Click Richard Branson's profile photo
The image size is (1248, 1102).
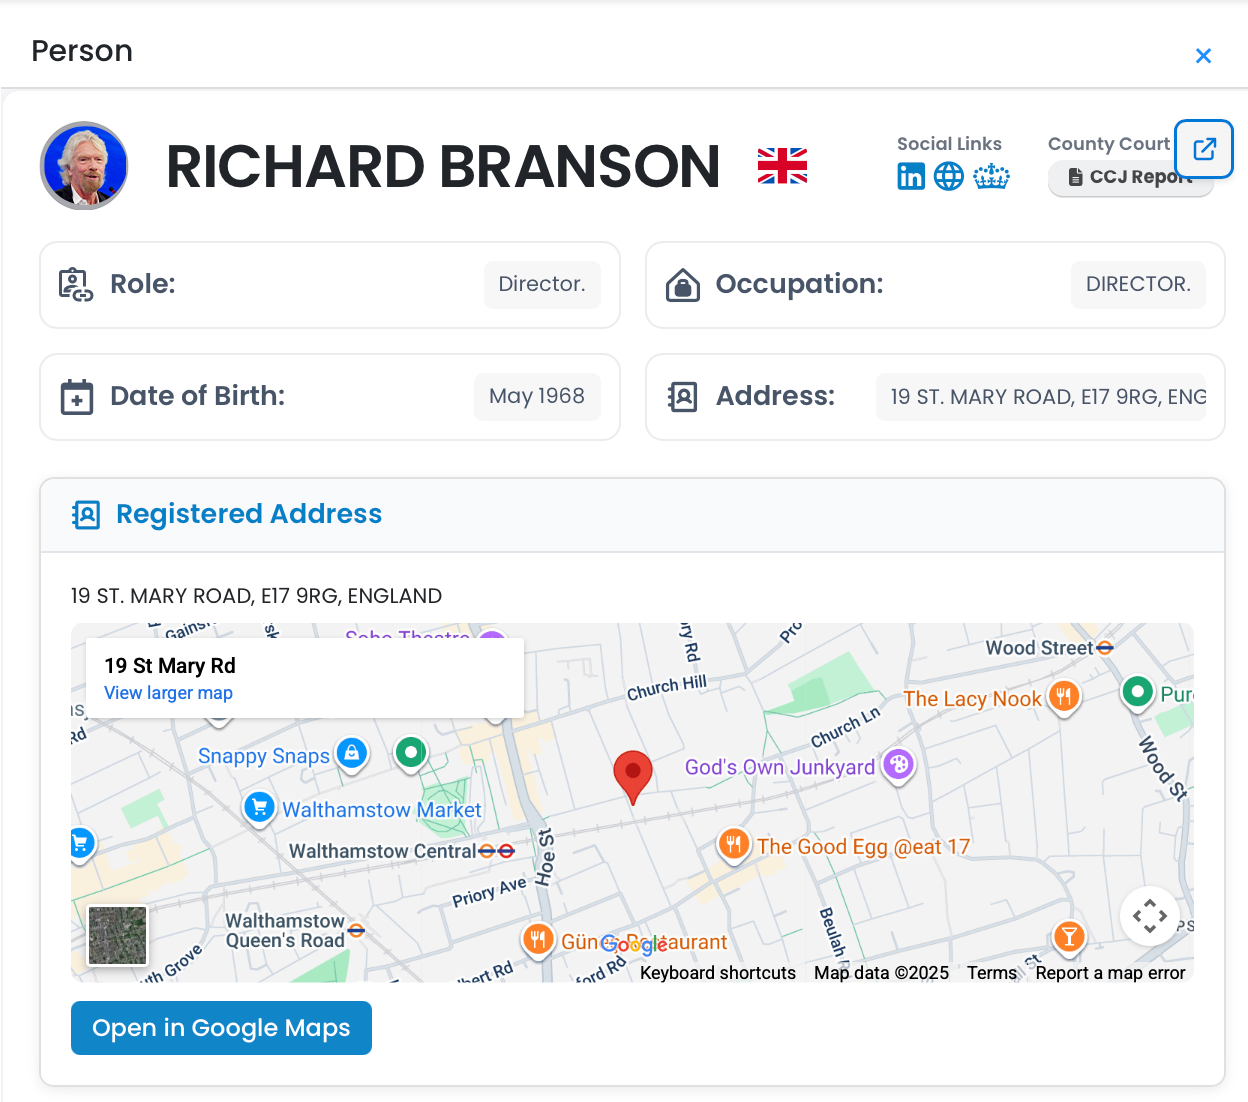(84, 166)
